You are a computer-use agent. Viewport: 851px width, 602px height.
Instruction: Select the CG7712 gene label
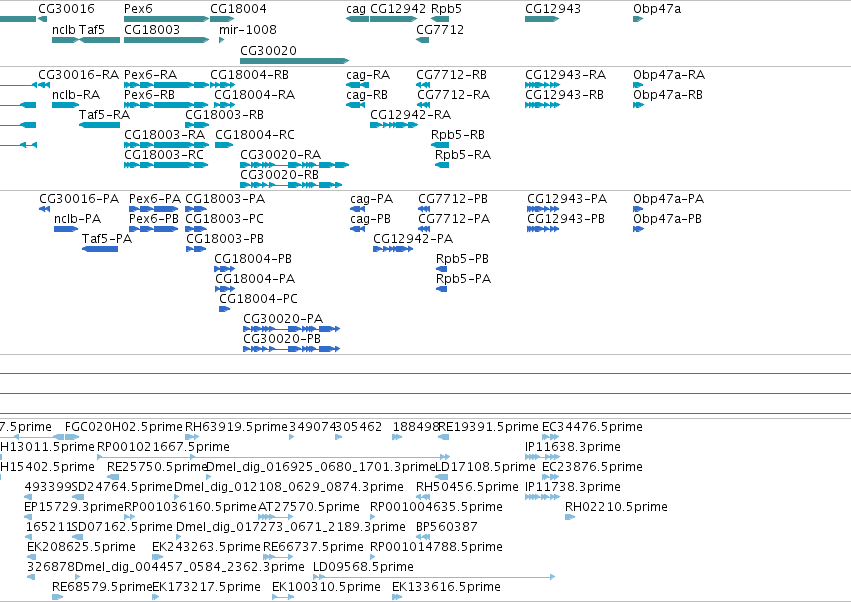[x=440, y=29]
